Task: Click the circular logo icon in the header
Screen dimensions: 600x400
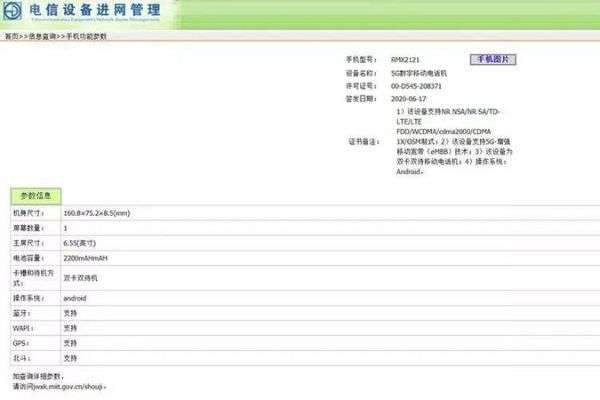Action: (x=12, y=11)
